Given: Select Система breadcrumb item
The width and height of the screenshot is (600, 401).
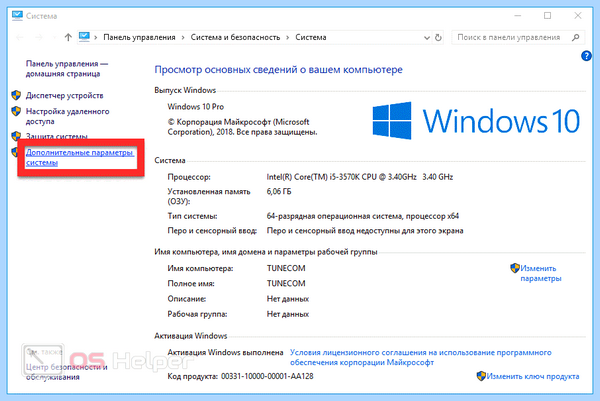Looking at the screenshot, I should tap(311, 37).
